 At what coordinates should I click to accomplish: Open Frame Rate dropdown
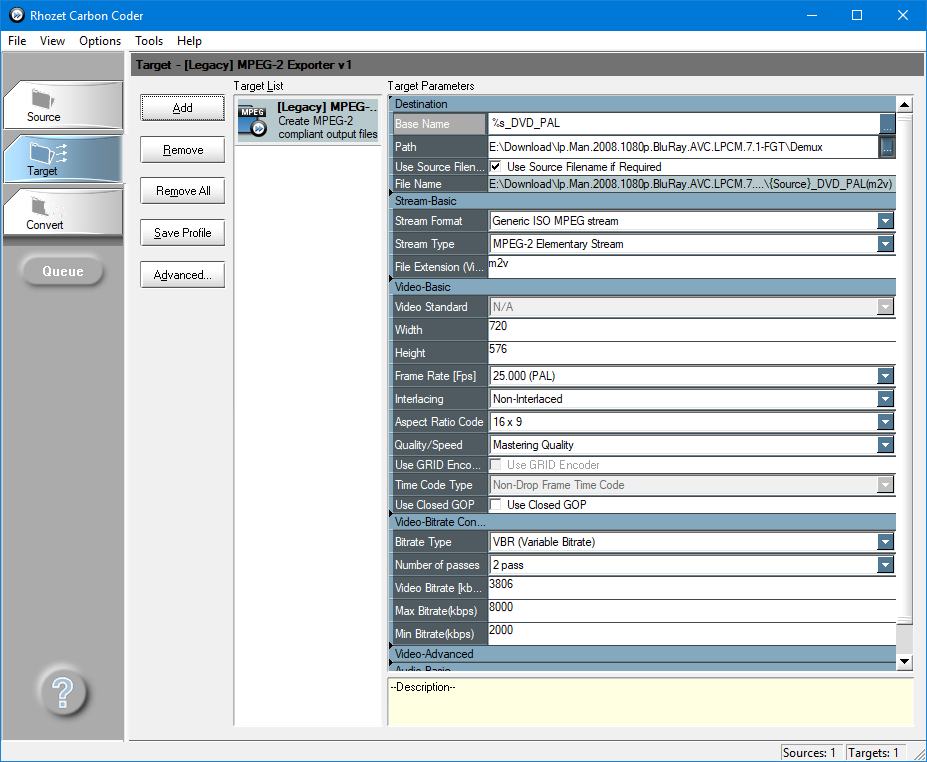[885, 376]
